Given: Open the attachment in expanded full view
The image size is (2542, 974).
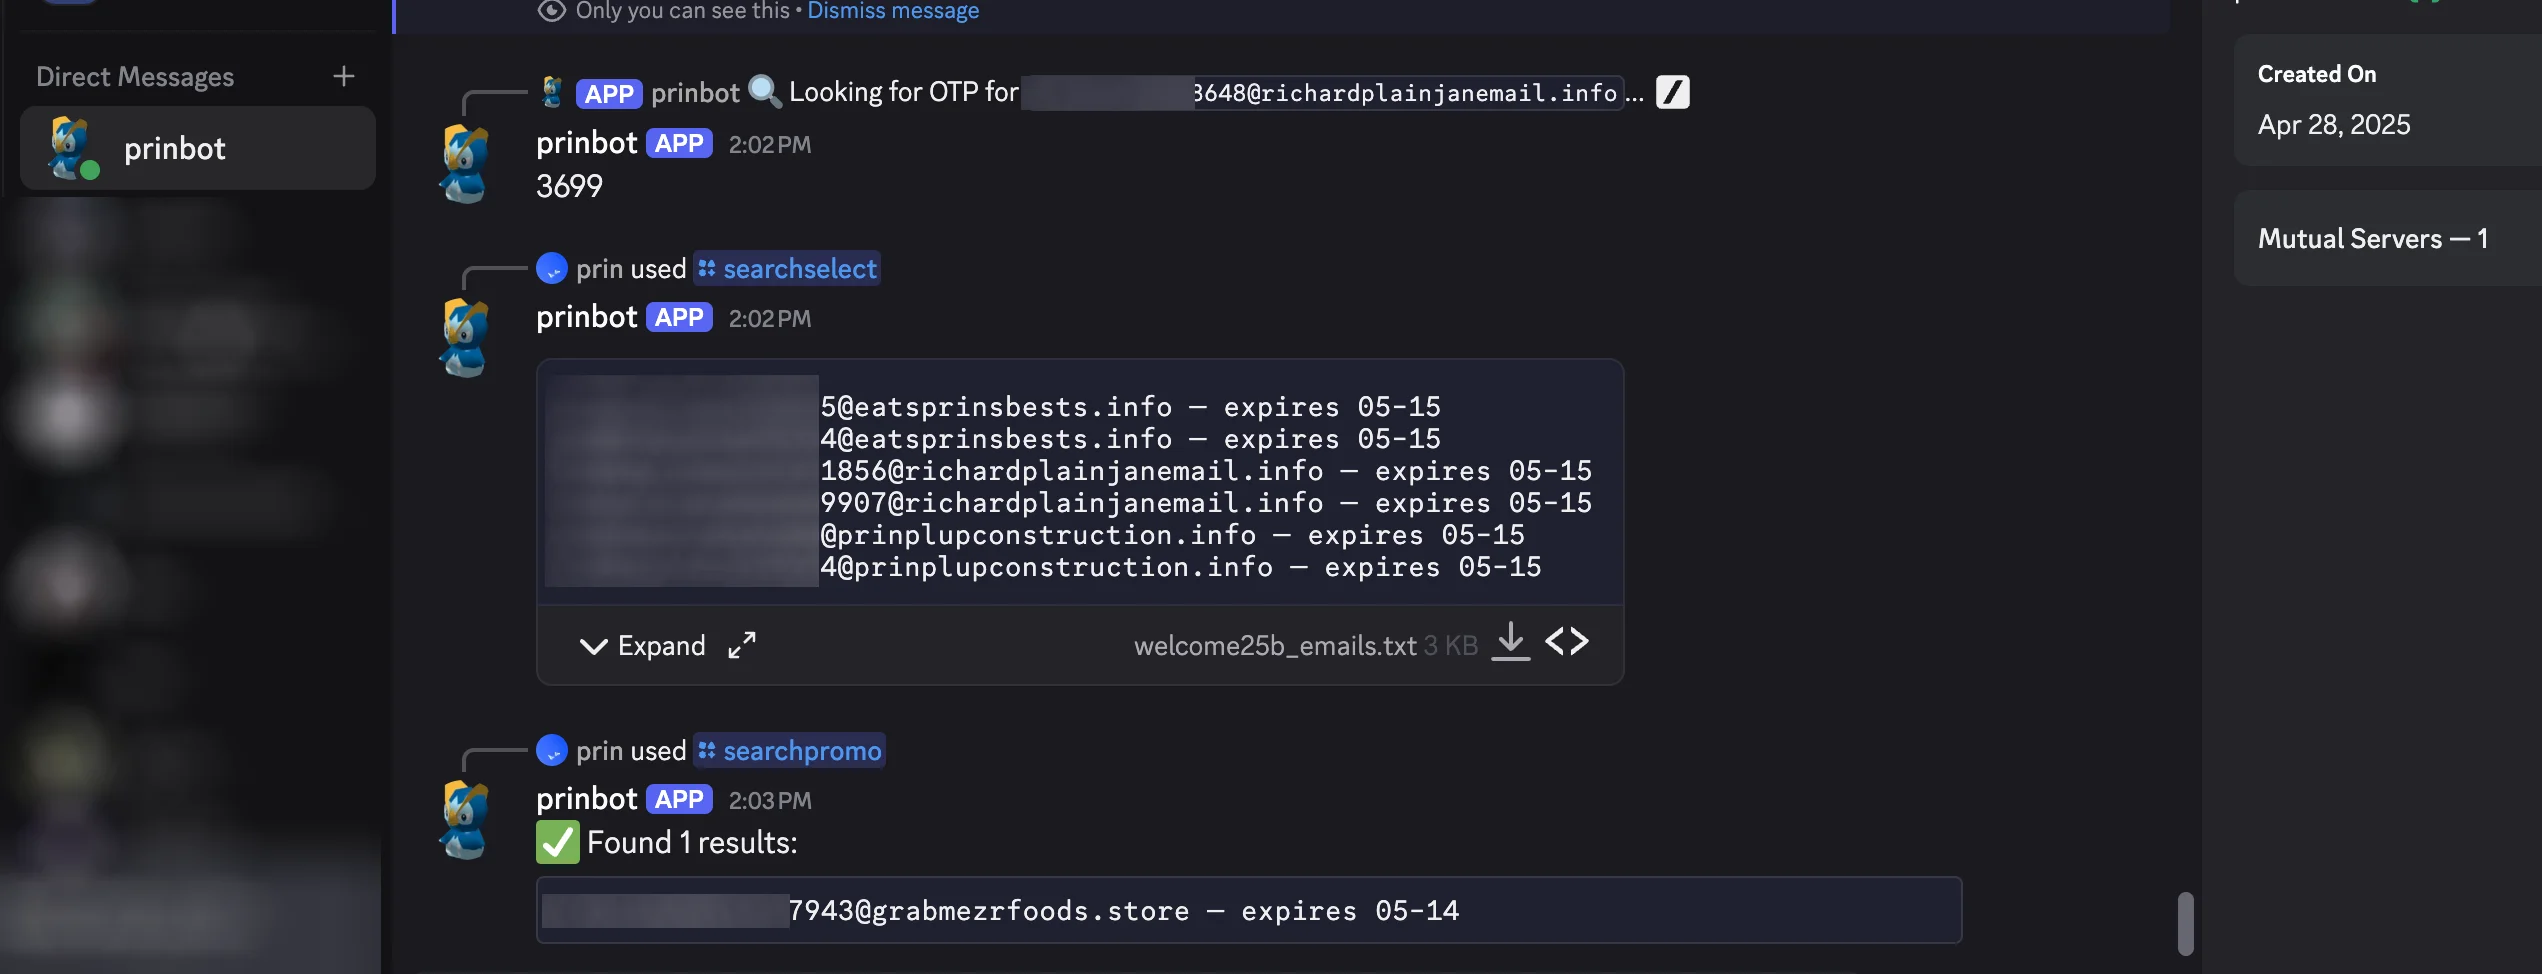Looking at the screenshot, I should click(741, 645).
